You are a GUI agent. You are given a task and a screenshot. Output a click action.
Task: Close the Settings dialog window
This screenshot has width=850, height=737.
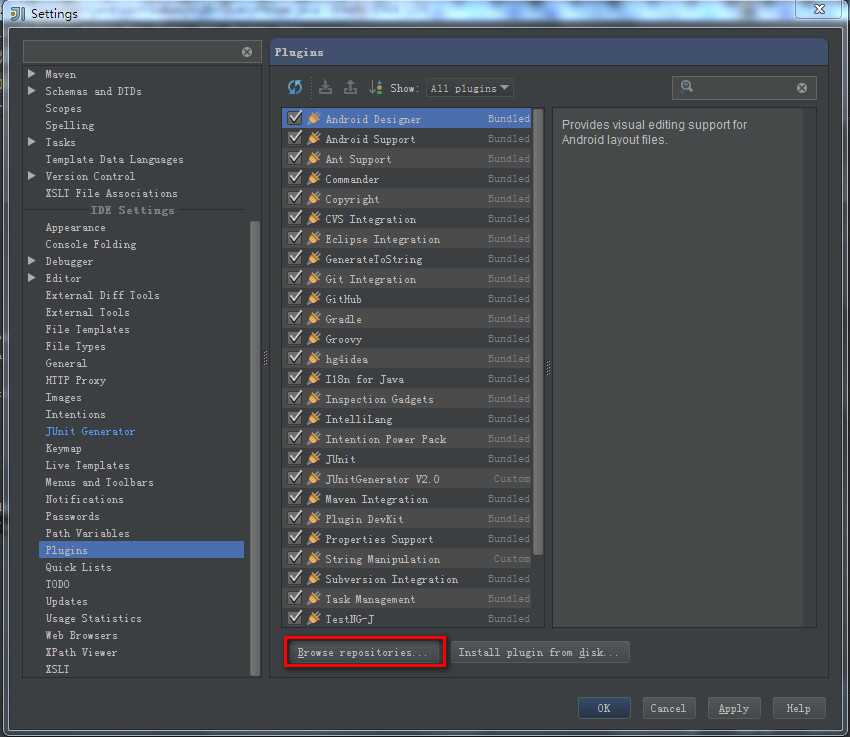820,9
